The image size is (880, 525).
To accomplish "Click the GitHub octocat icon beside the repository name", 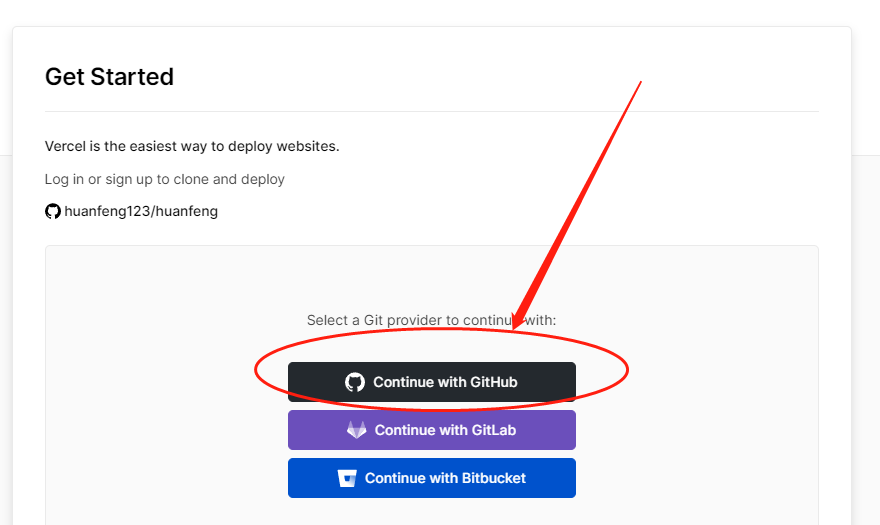I will tap(53, 211).
